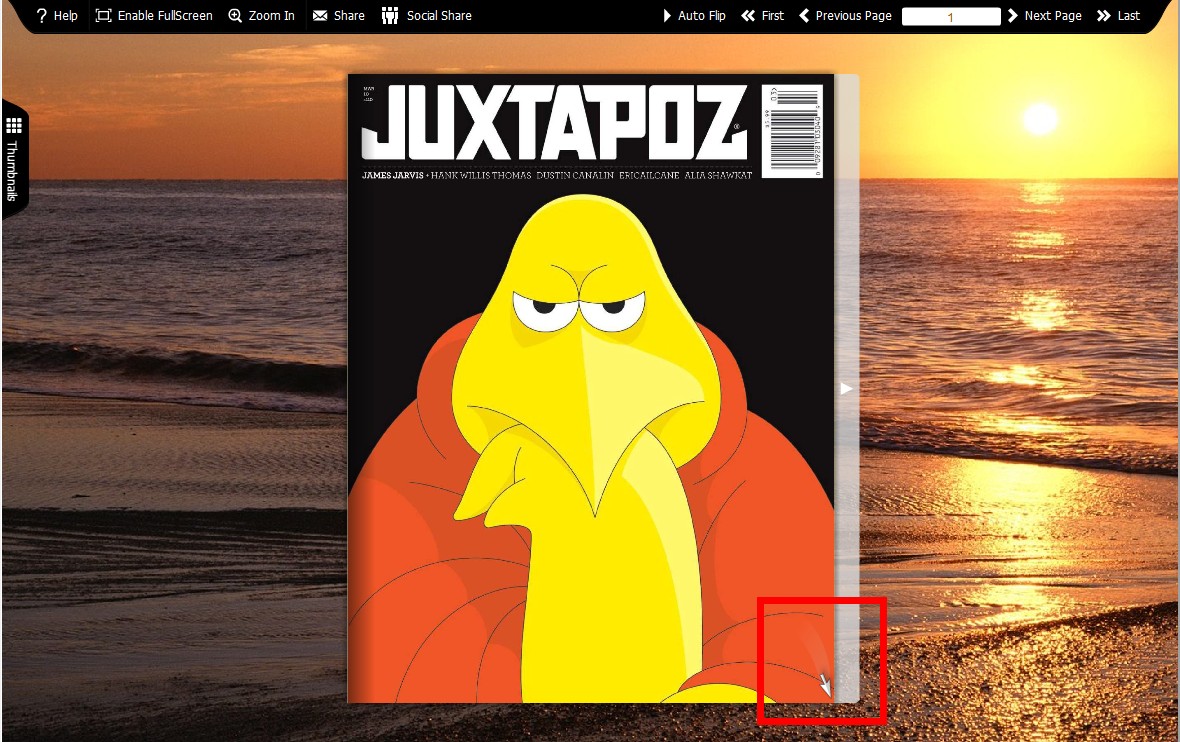The height and width of the screenshot is (742, 1180).
Task: Go back using Previous Page label
Action: click(x=853, y=16)
